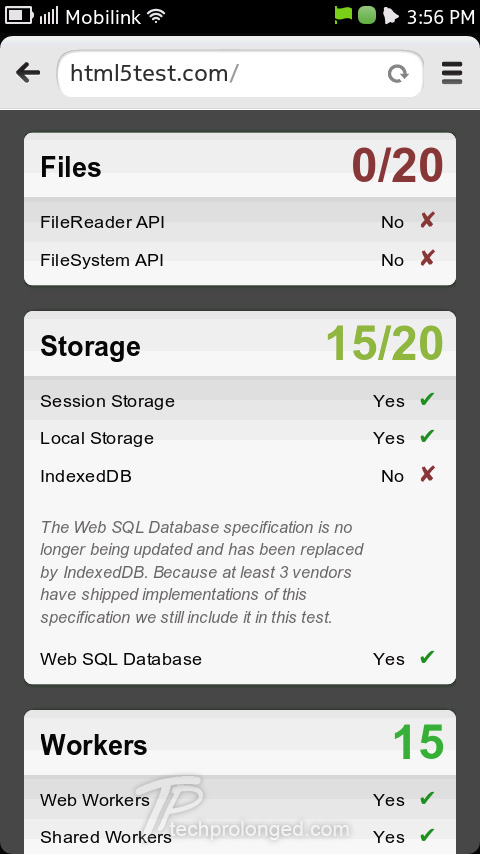Tap the Workers section header

(x=240, y=743)
